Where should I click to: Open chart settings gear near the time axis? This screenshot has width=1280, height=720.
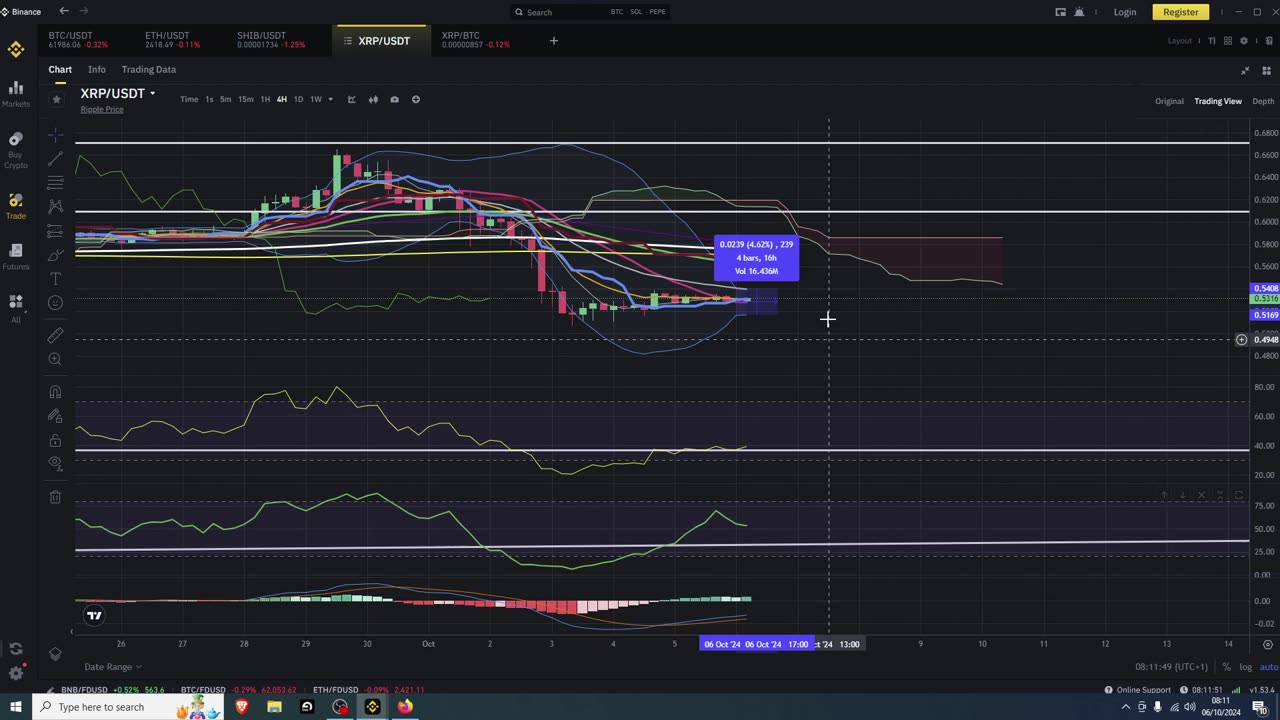point(1267,644)
